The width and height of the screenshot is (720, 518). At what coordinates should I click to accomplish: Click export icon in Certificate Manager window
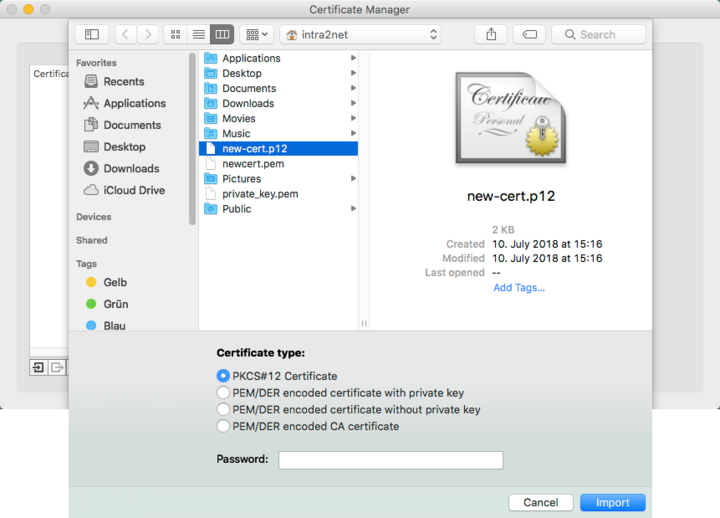[x=57, y=367]
